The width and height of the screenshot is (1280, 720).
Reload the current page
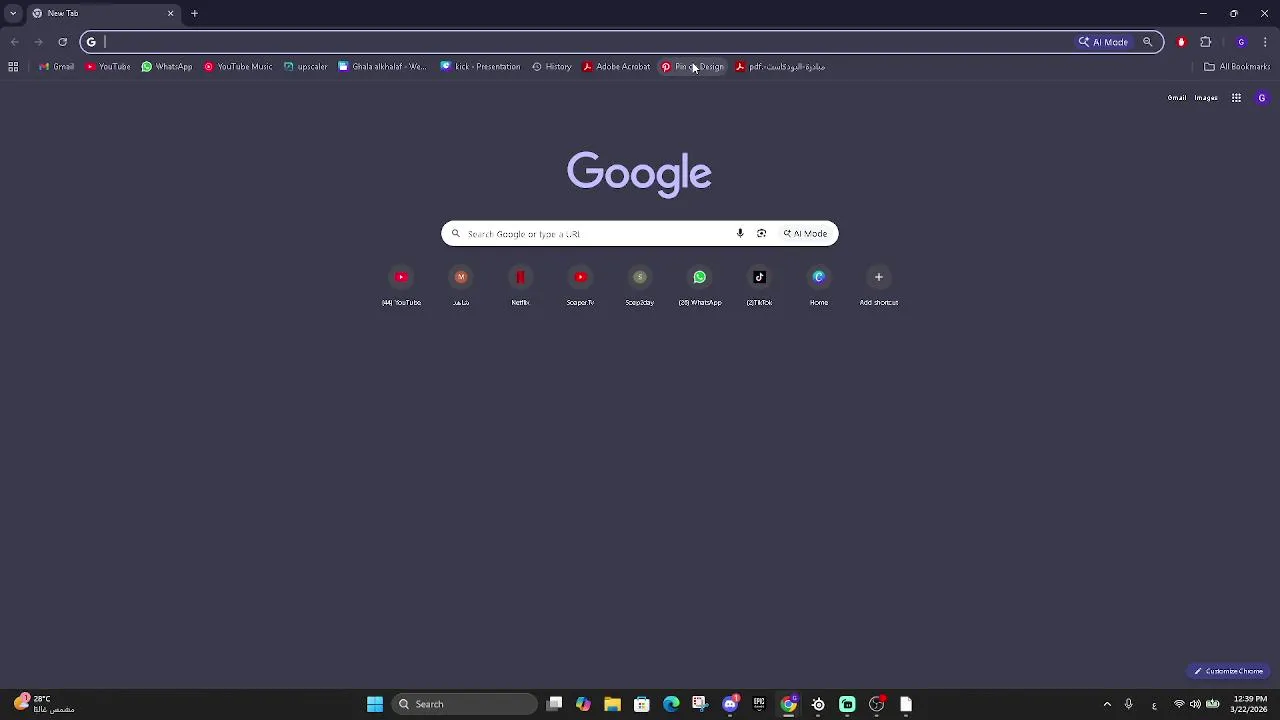click(62, 42)
